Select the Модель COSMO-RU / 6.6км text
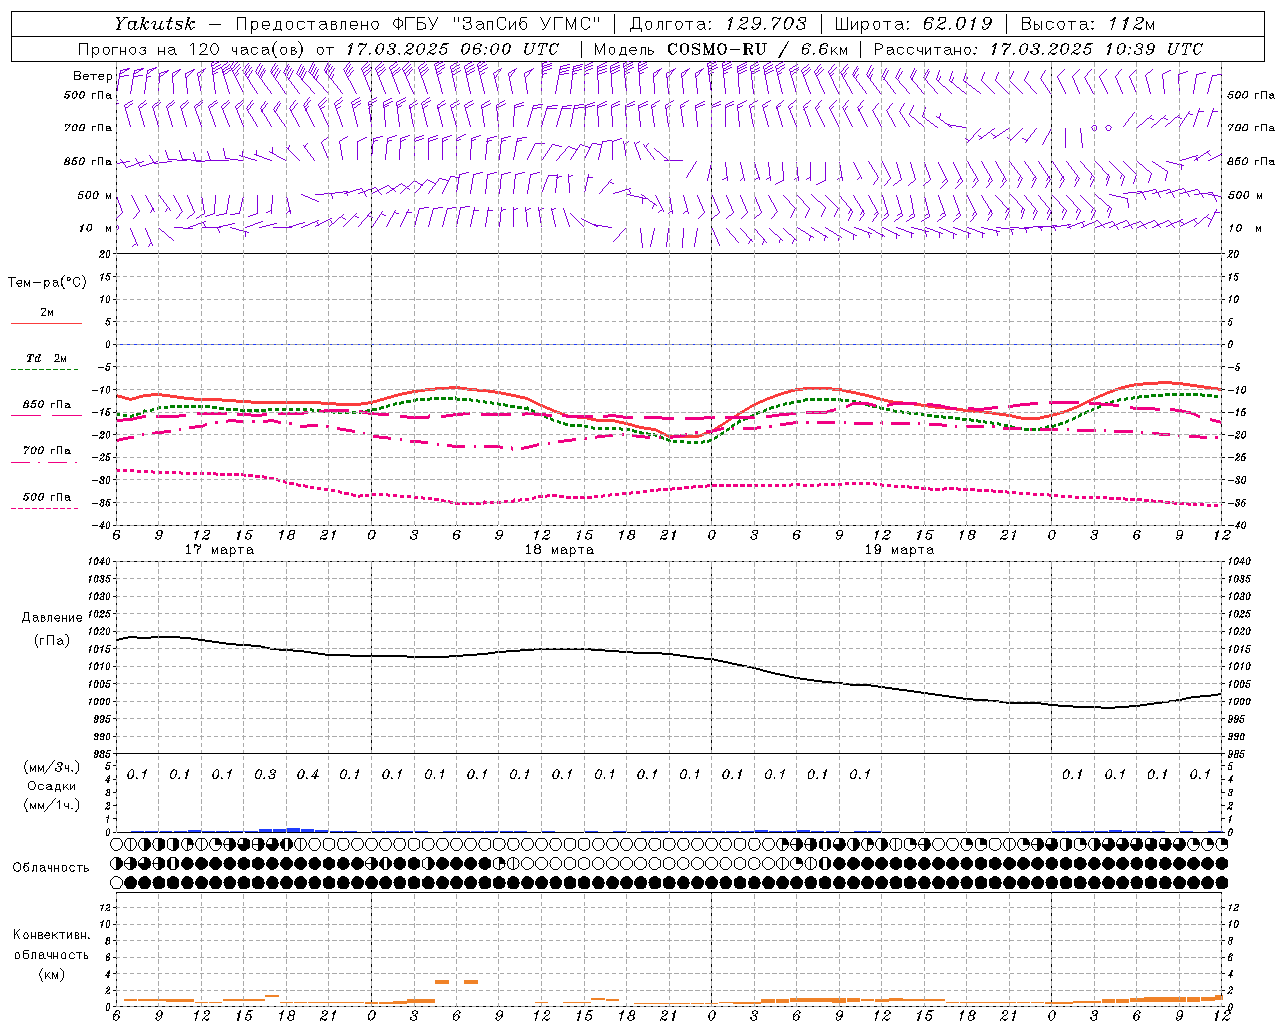 [x=721, y=49]
